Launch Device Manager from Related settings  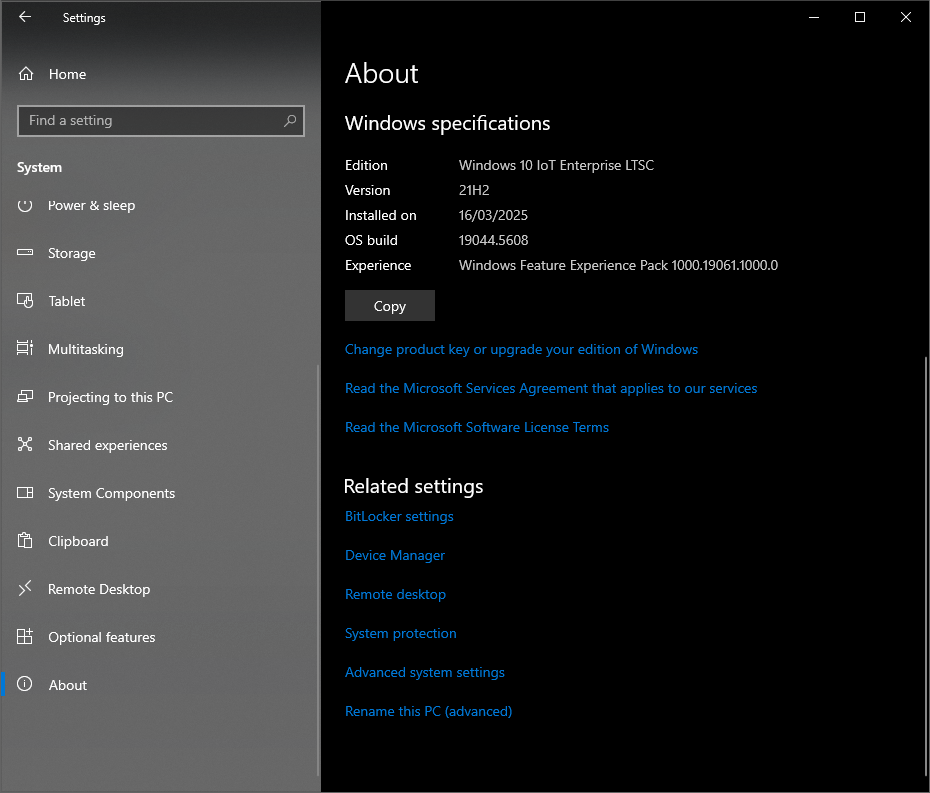pyautogui.click(x=395, y=555)
